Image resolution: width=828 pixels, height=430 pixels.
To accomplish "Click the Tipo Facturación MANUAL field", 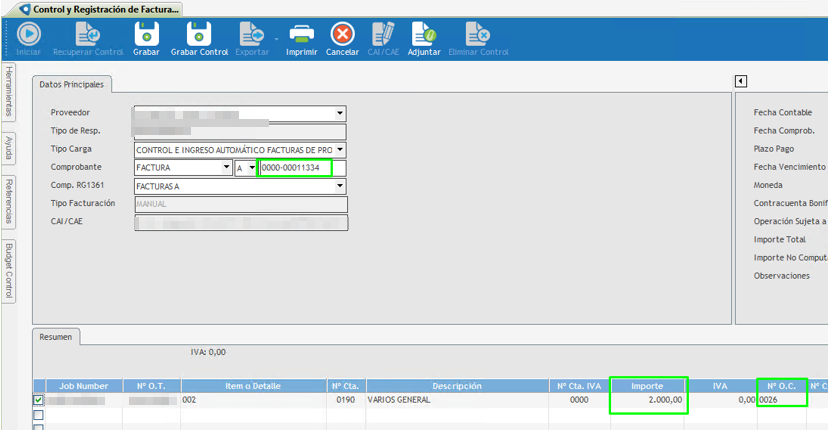I will click(241, 204).
